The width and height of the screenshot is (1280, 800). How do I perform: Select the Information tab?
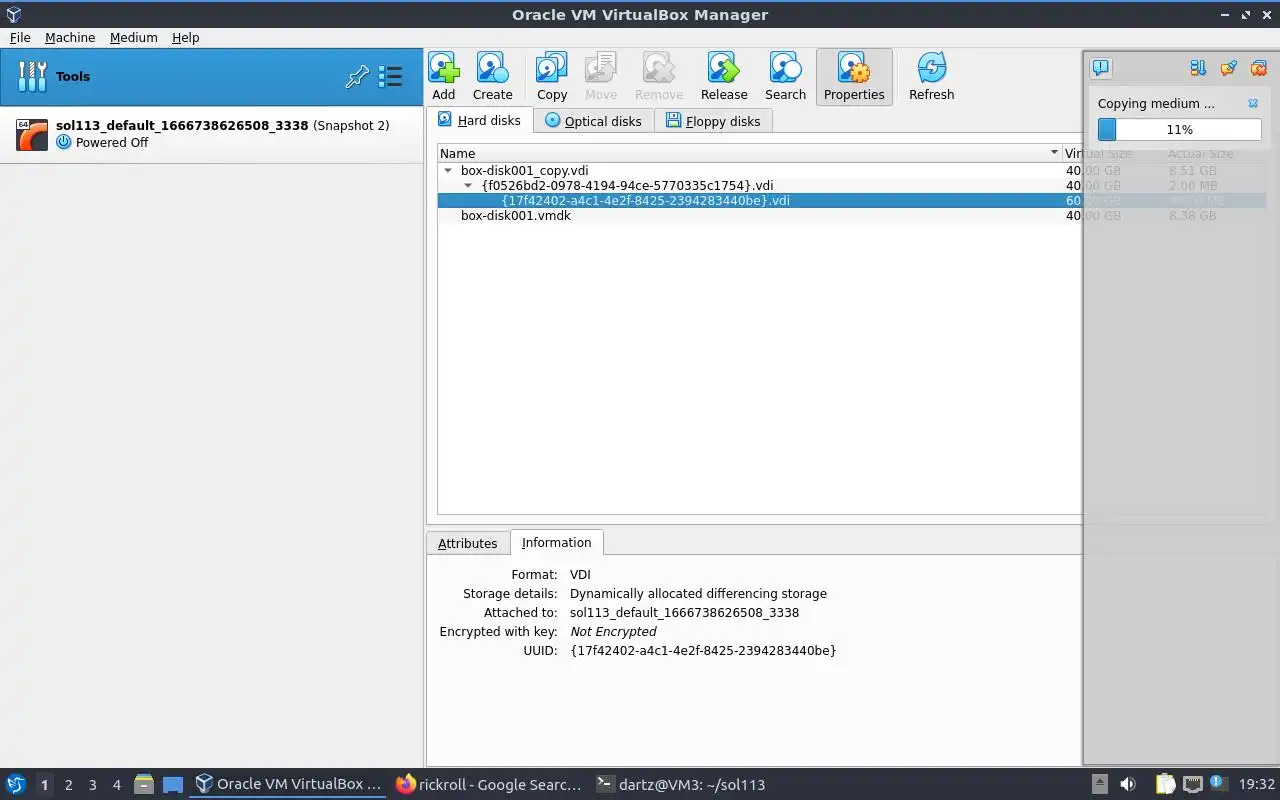pos(556,542)
